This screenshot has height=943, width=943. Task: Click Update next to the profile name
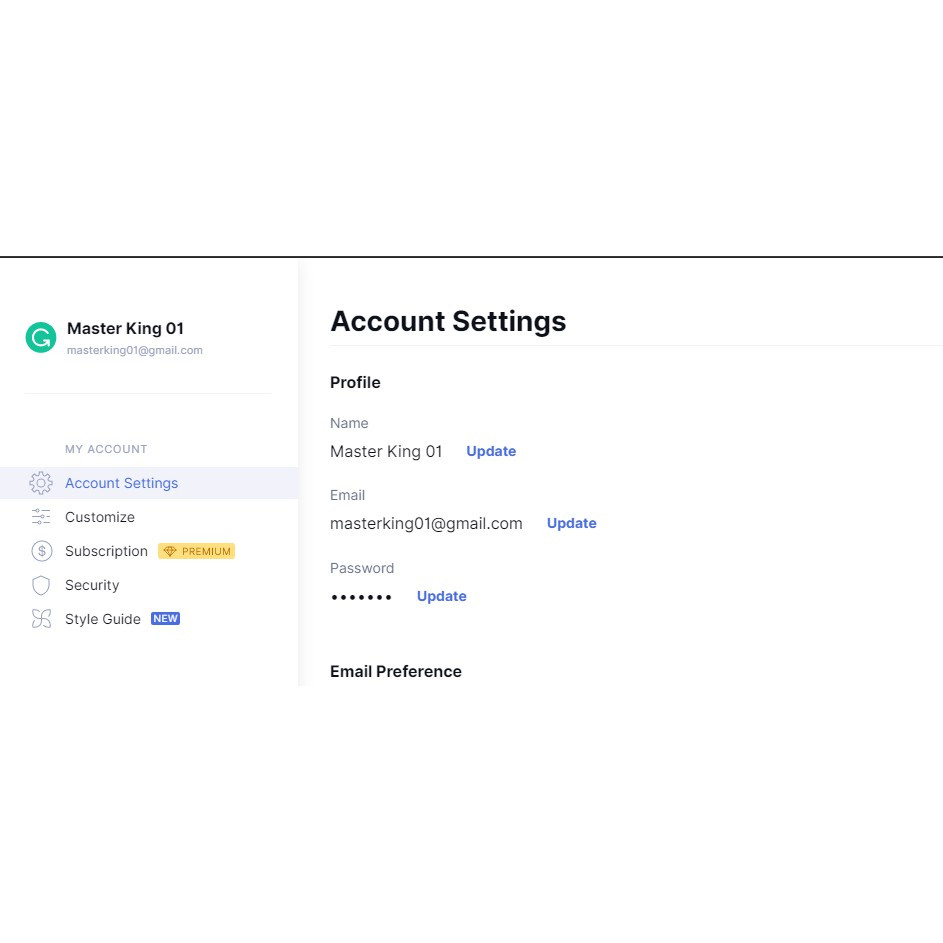pyautogui.click(x=491, y=451)
